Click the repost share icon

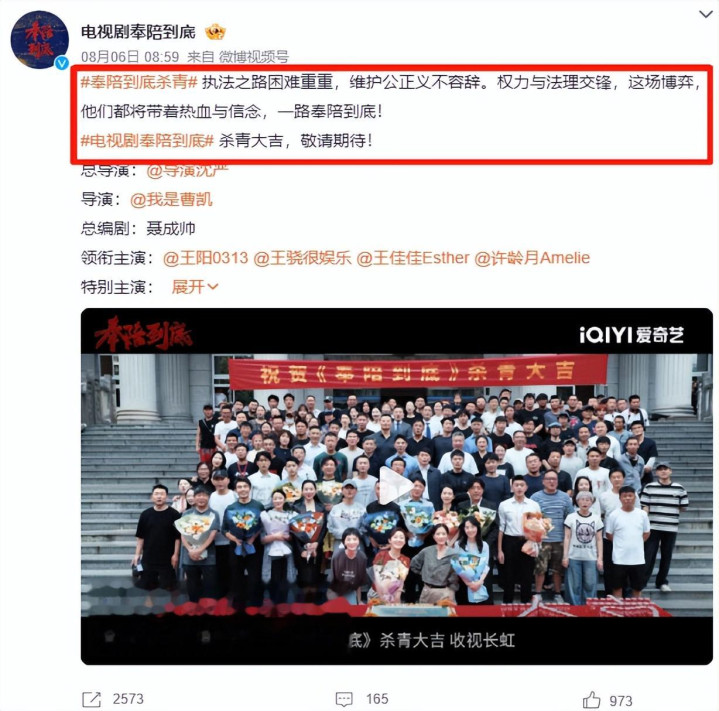coord(91,699)
